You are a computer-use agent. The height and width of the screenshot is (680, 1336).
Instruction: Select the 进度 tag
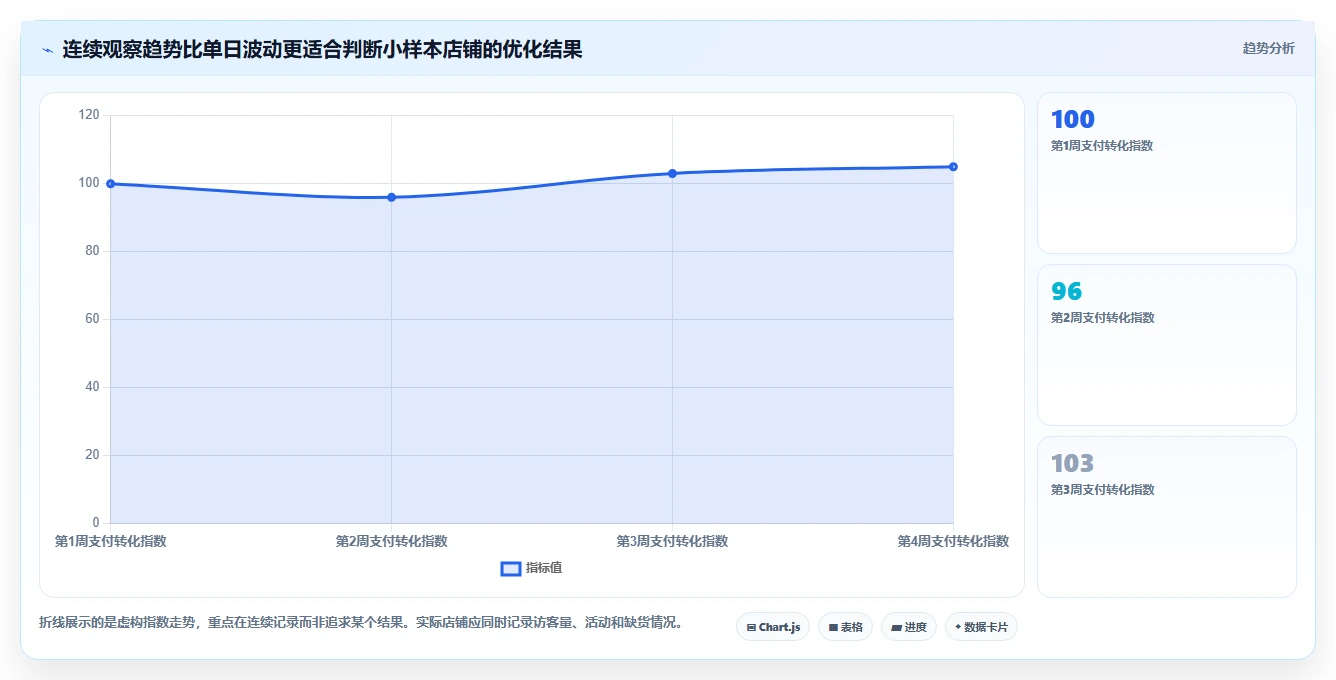[x=909, y=627]
